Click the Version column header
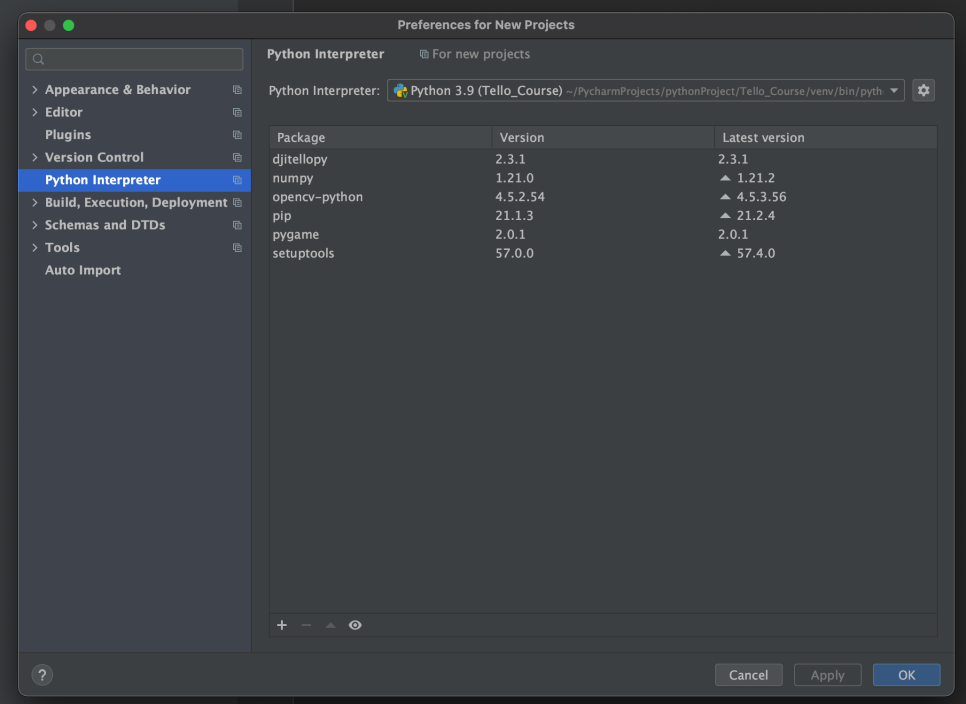Image resolution: width=966 pixels, height=704 pixels. tap(603, 137)
